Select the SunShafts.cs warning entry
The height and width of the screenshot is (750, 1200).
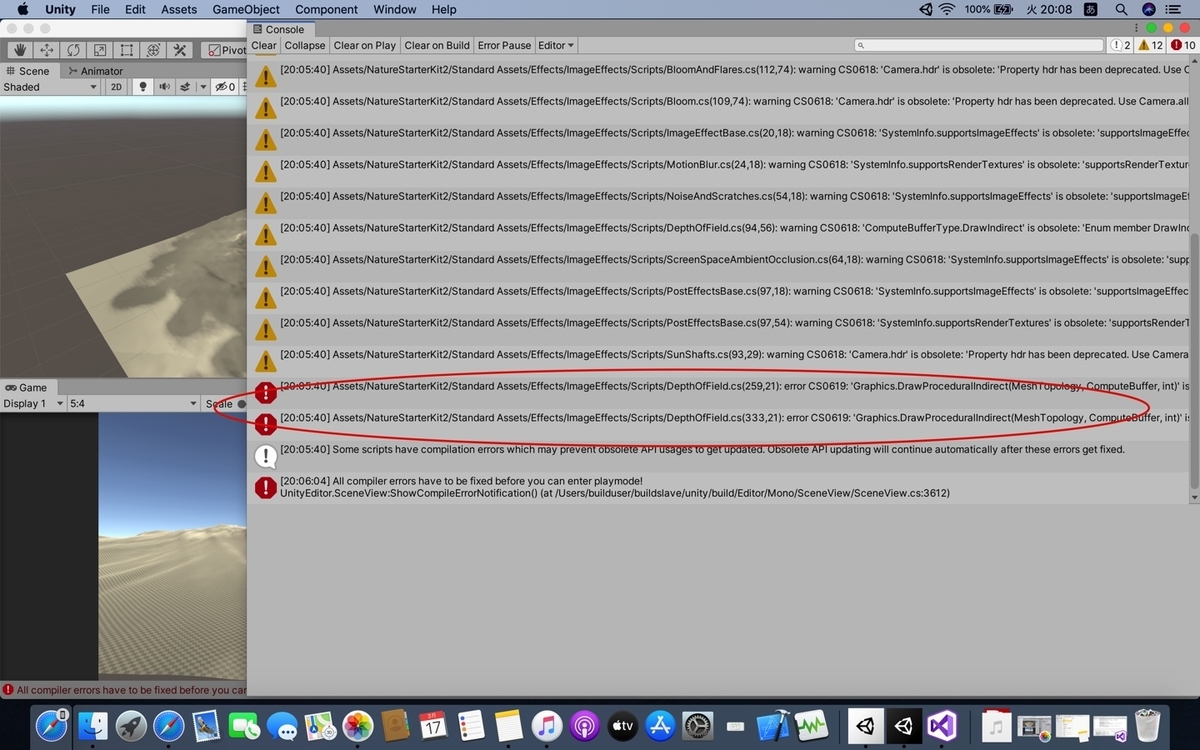[x=718, y=361]
